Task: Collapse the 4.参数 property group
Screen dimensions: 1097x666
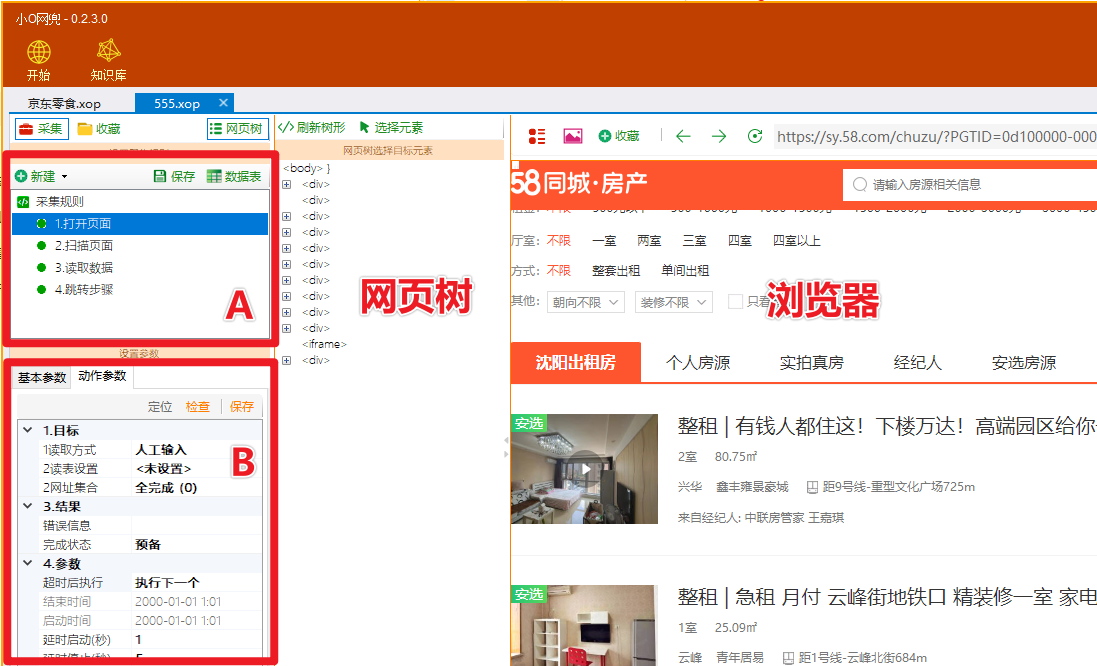Action: click(x=28, y=563)
